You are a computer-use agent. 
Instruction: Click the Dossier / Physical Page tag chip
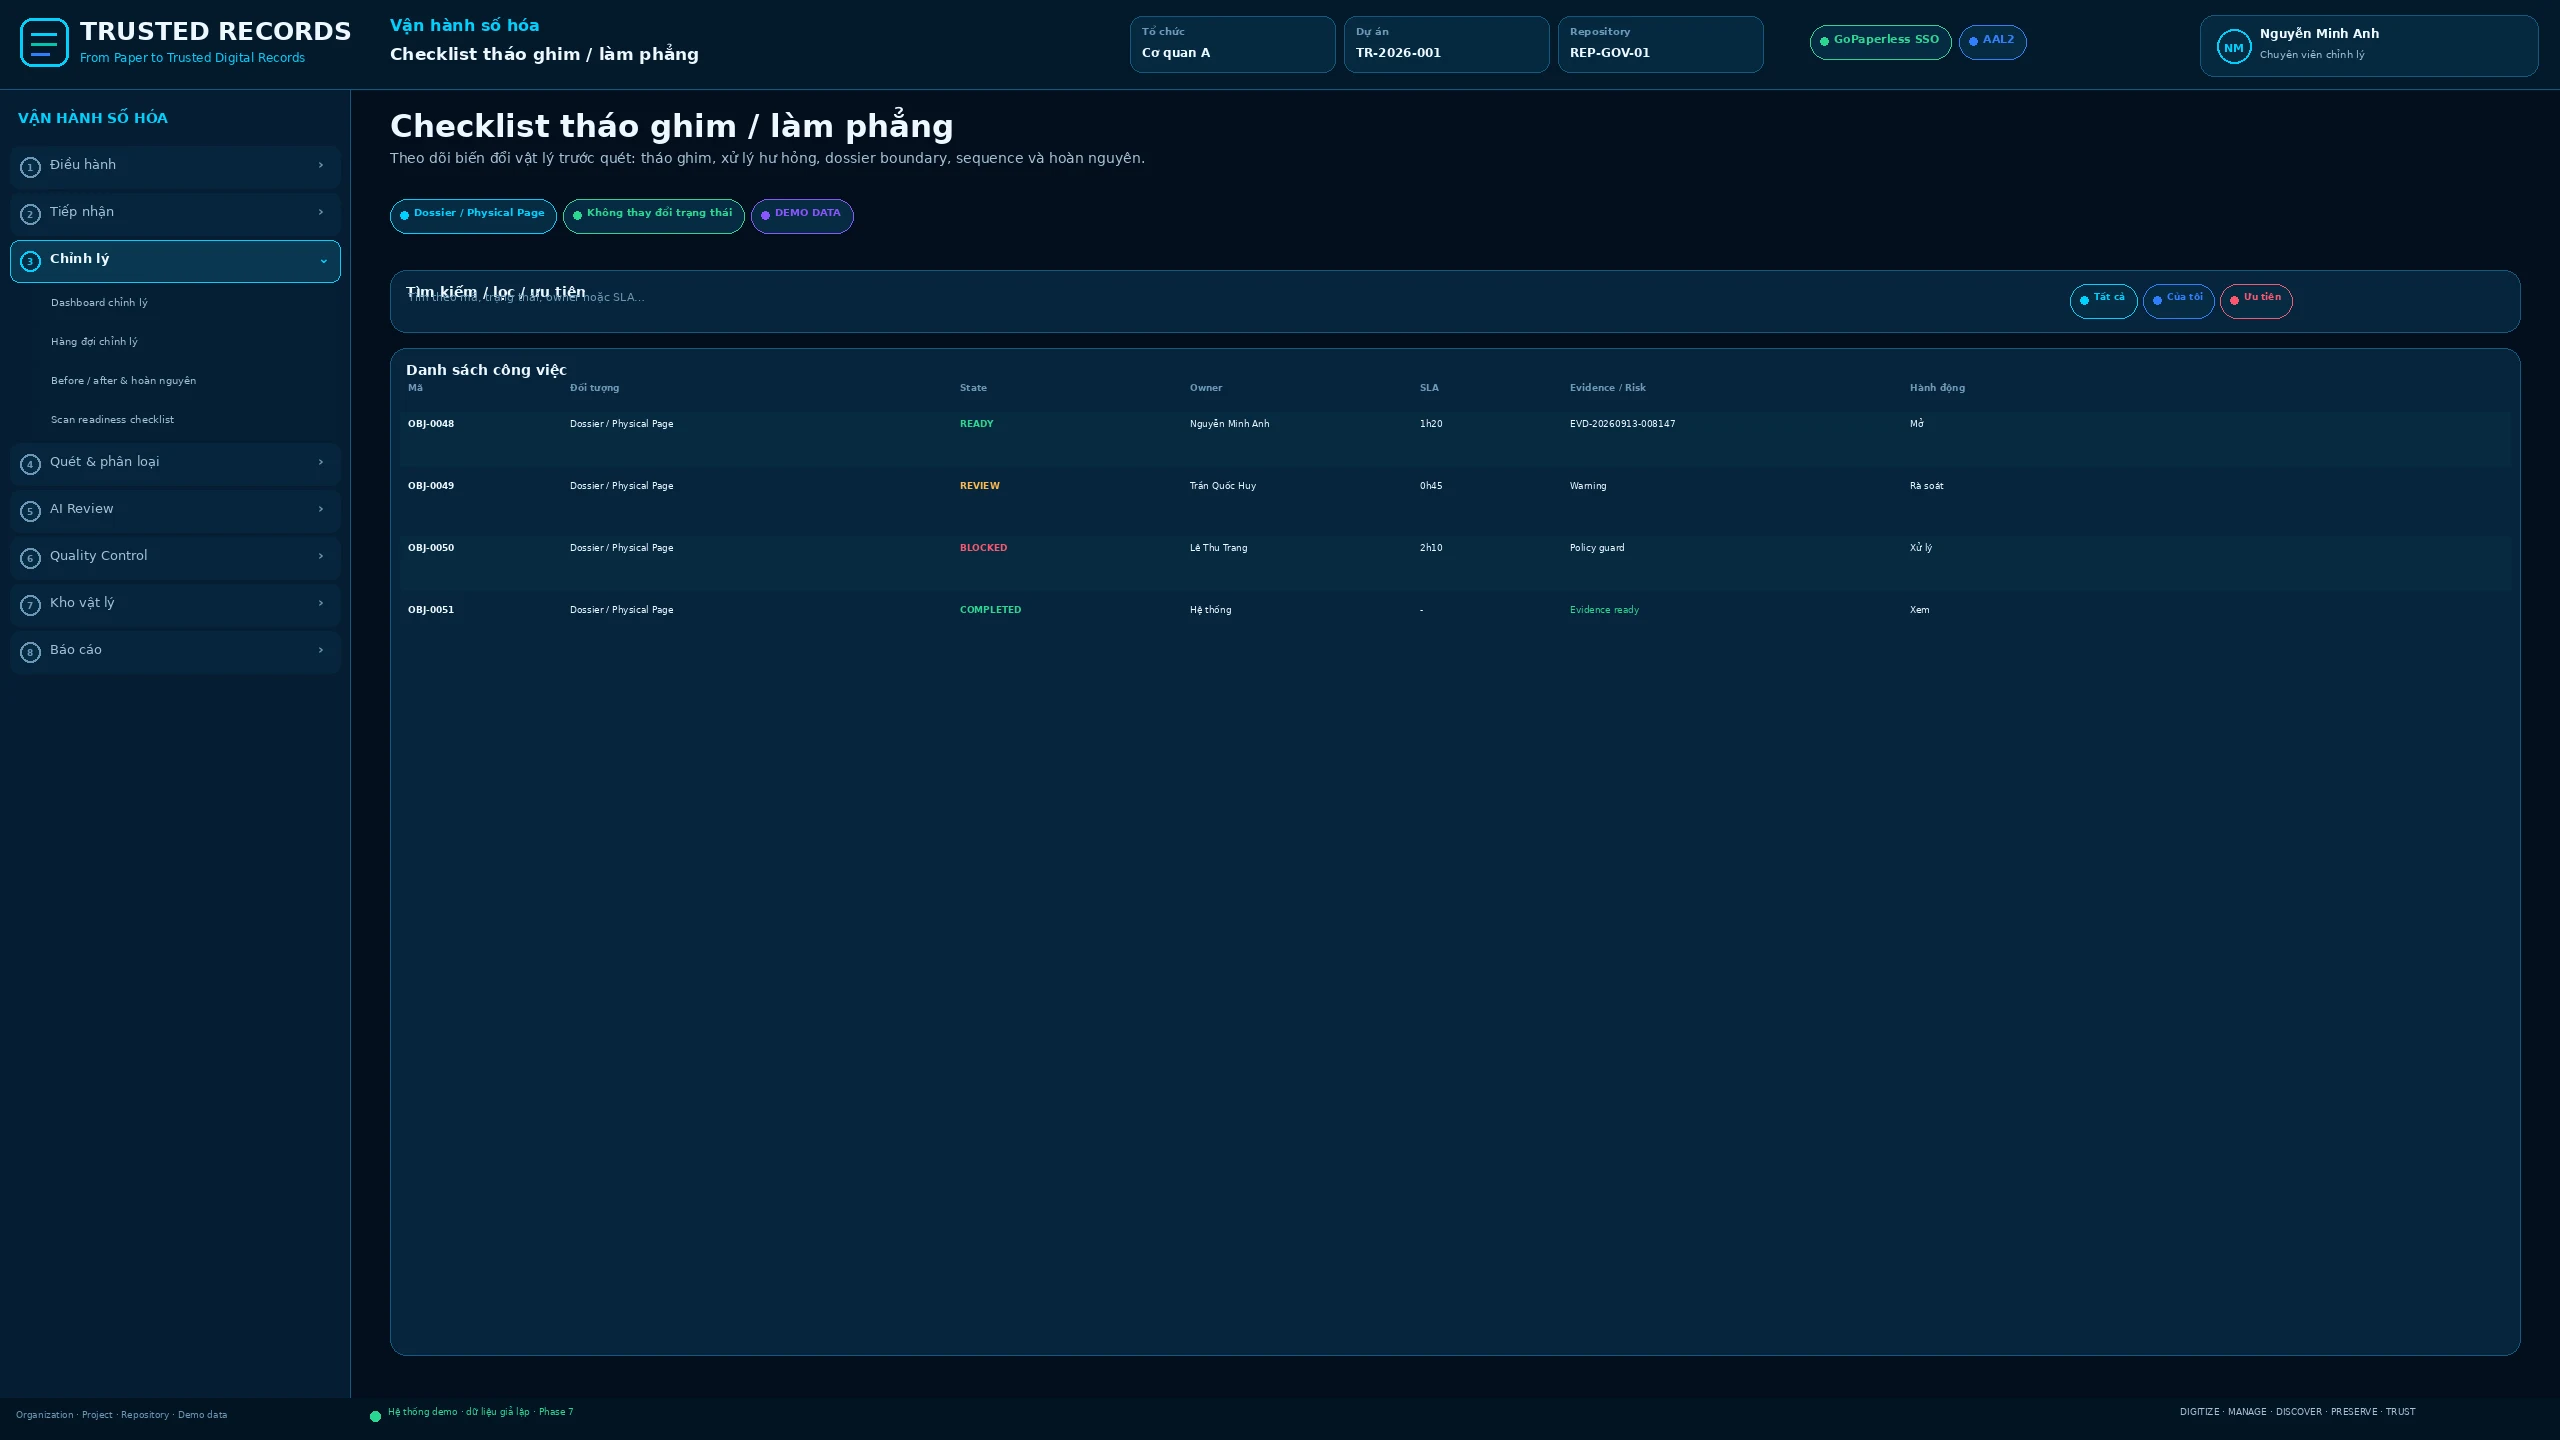click(473, 215)
